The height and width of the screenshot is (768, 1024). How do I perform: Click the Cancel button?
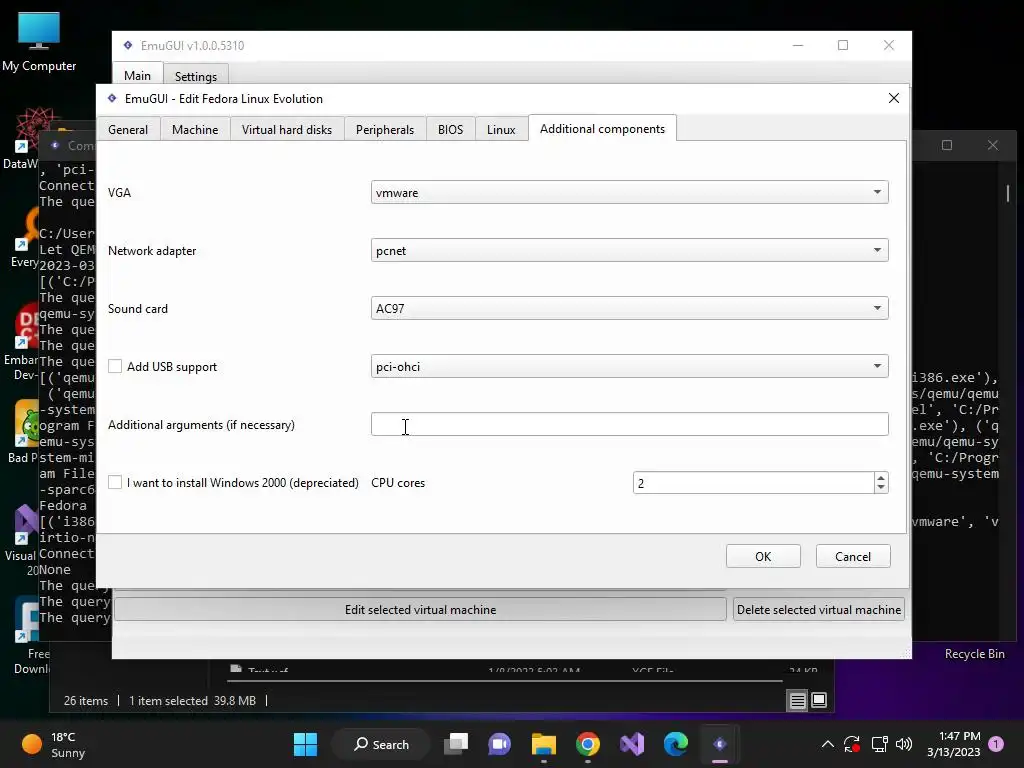(x=853, y=556)
